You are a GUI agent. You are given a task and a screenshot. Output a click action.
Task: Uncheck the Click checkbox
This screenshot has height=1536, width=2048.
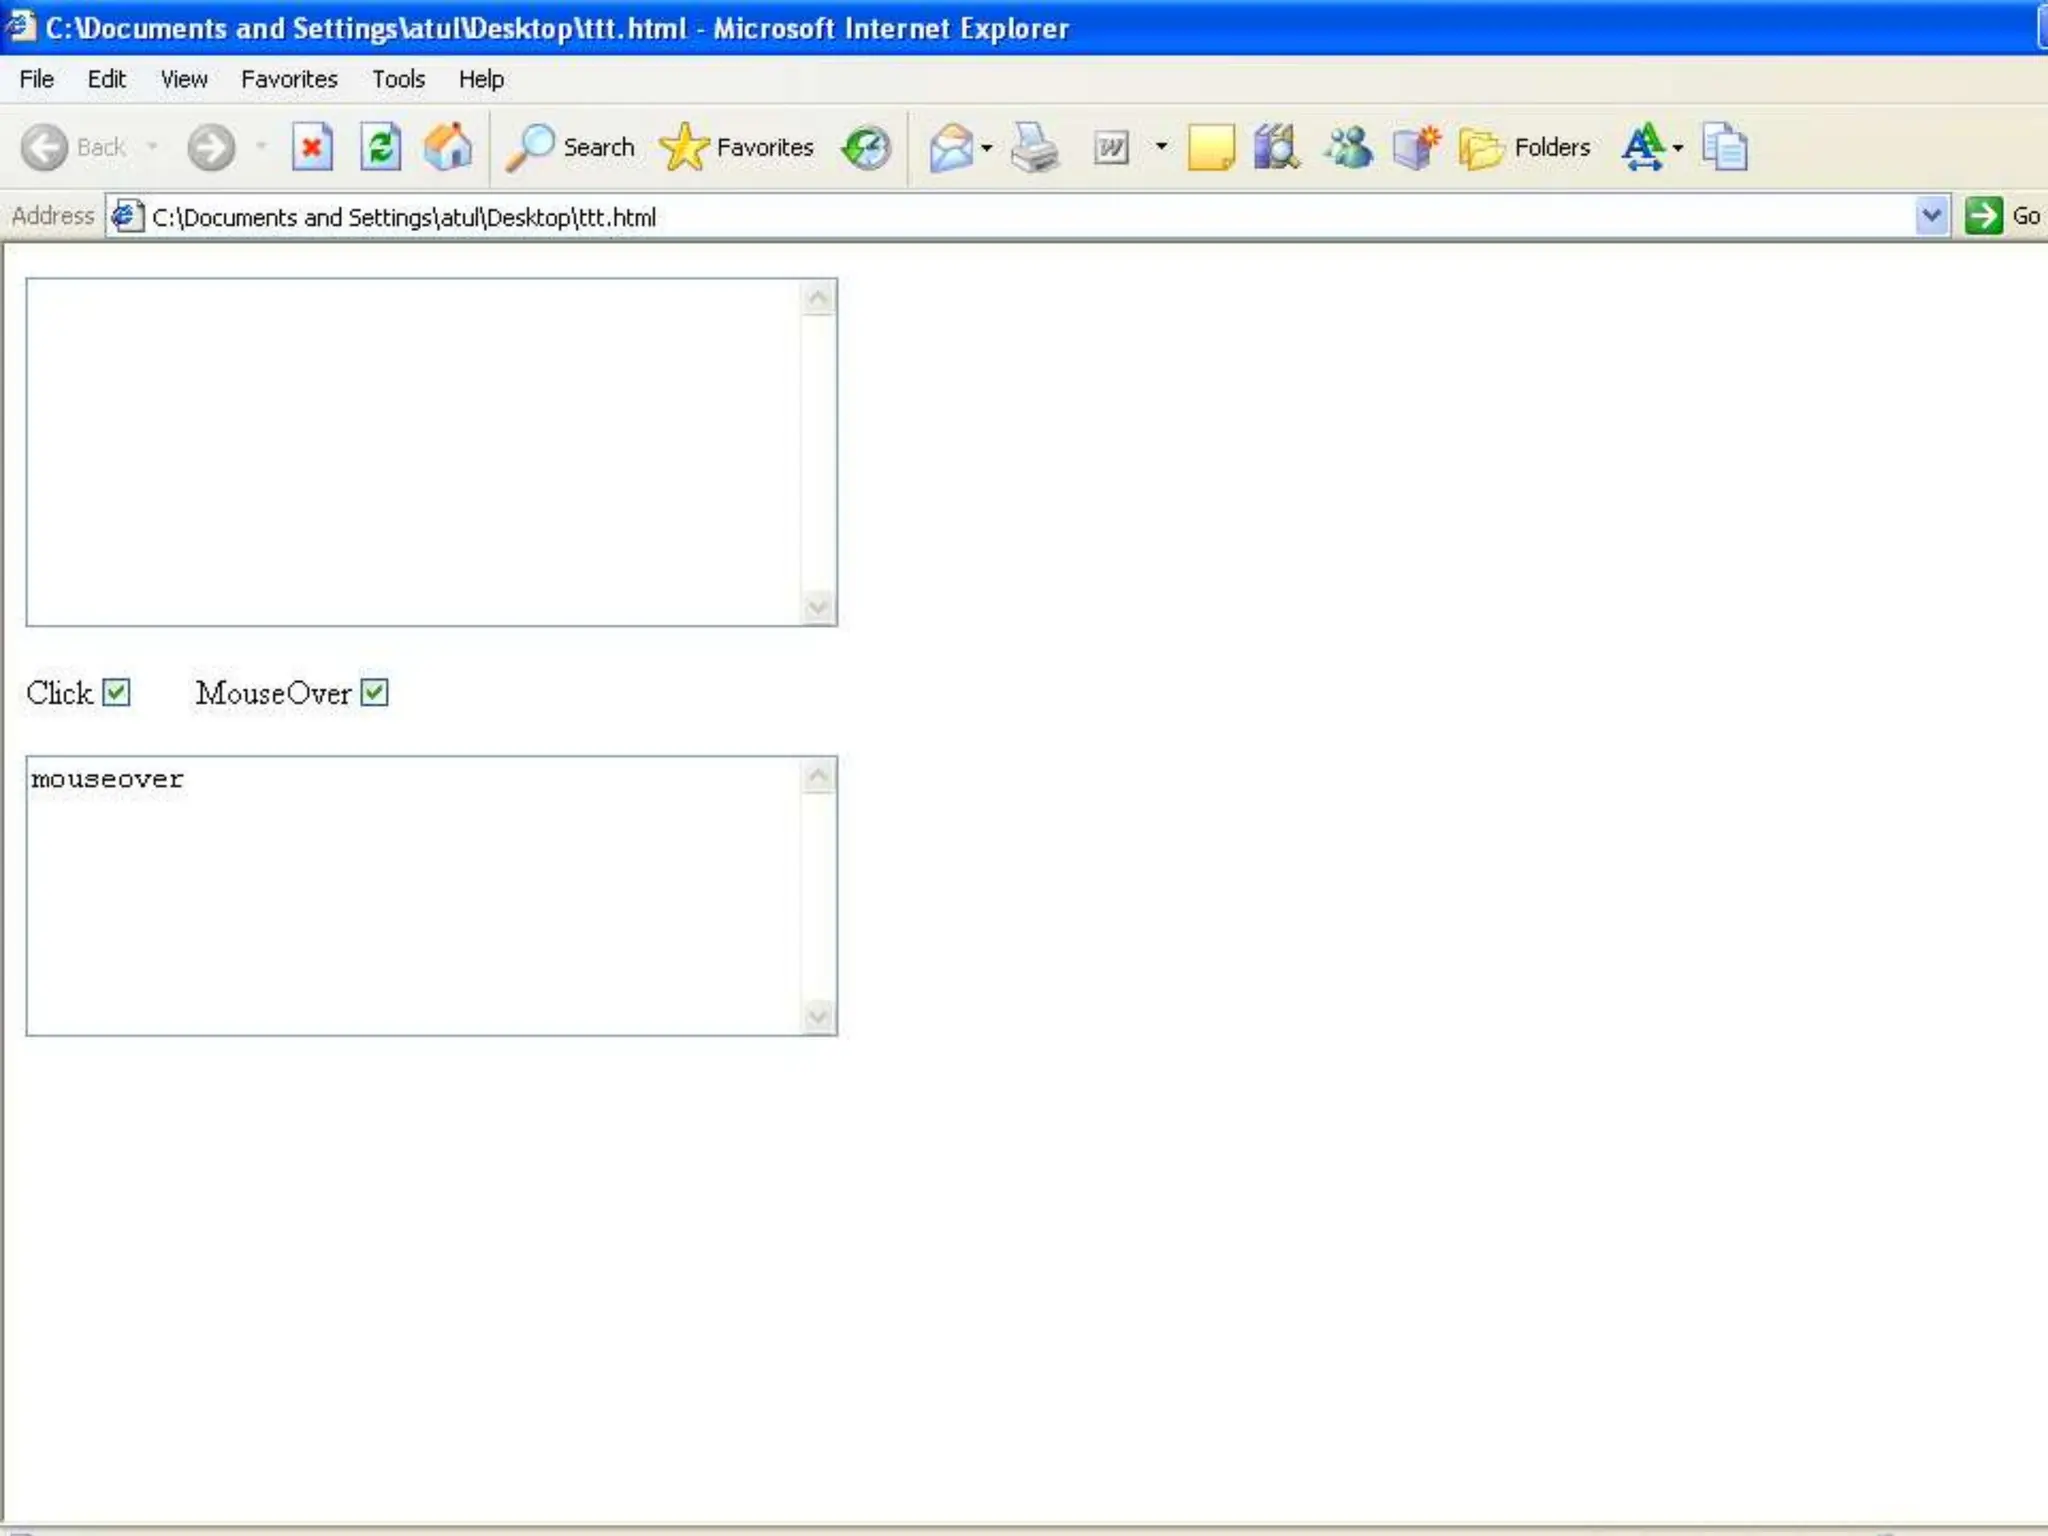pyautogui.click(x=116, y=692)
